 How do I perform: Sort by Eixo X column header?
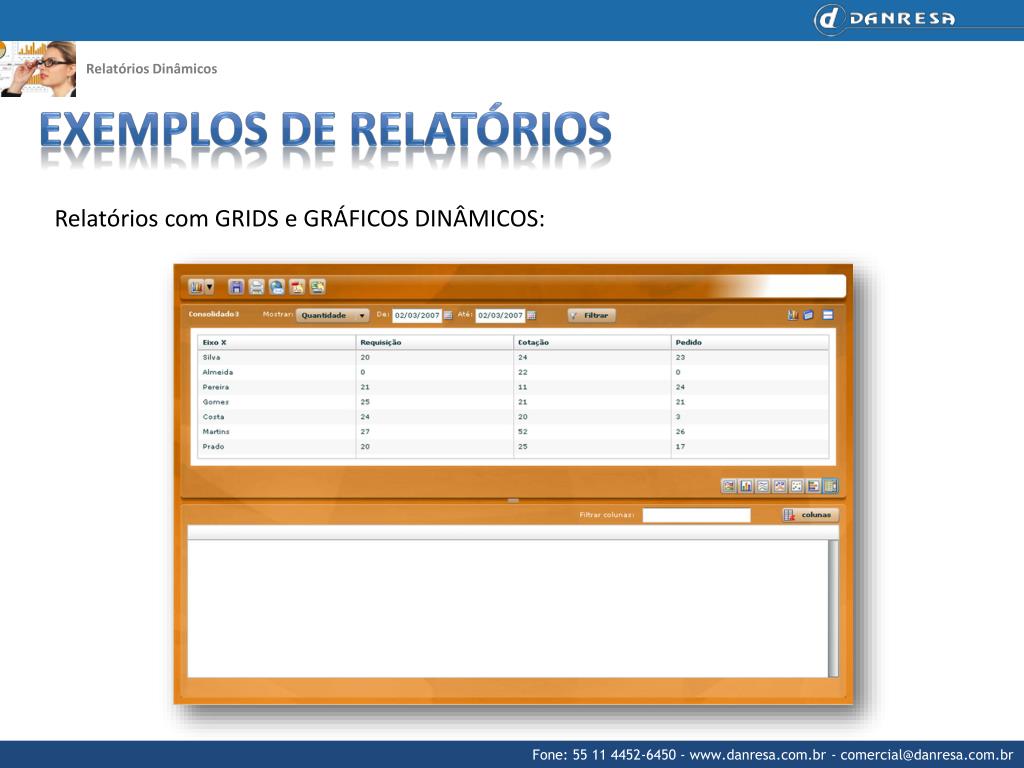[x=277, y=342]
